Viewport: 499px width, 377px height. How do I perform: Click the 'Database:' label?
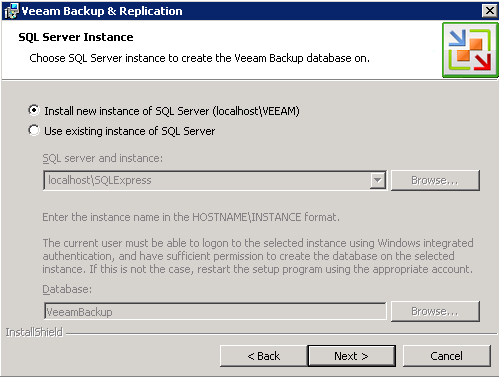pos(67,289)
